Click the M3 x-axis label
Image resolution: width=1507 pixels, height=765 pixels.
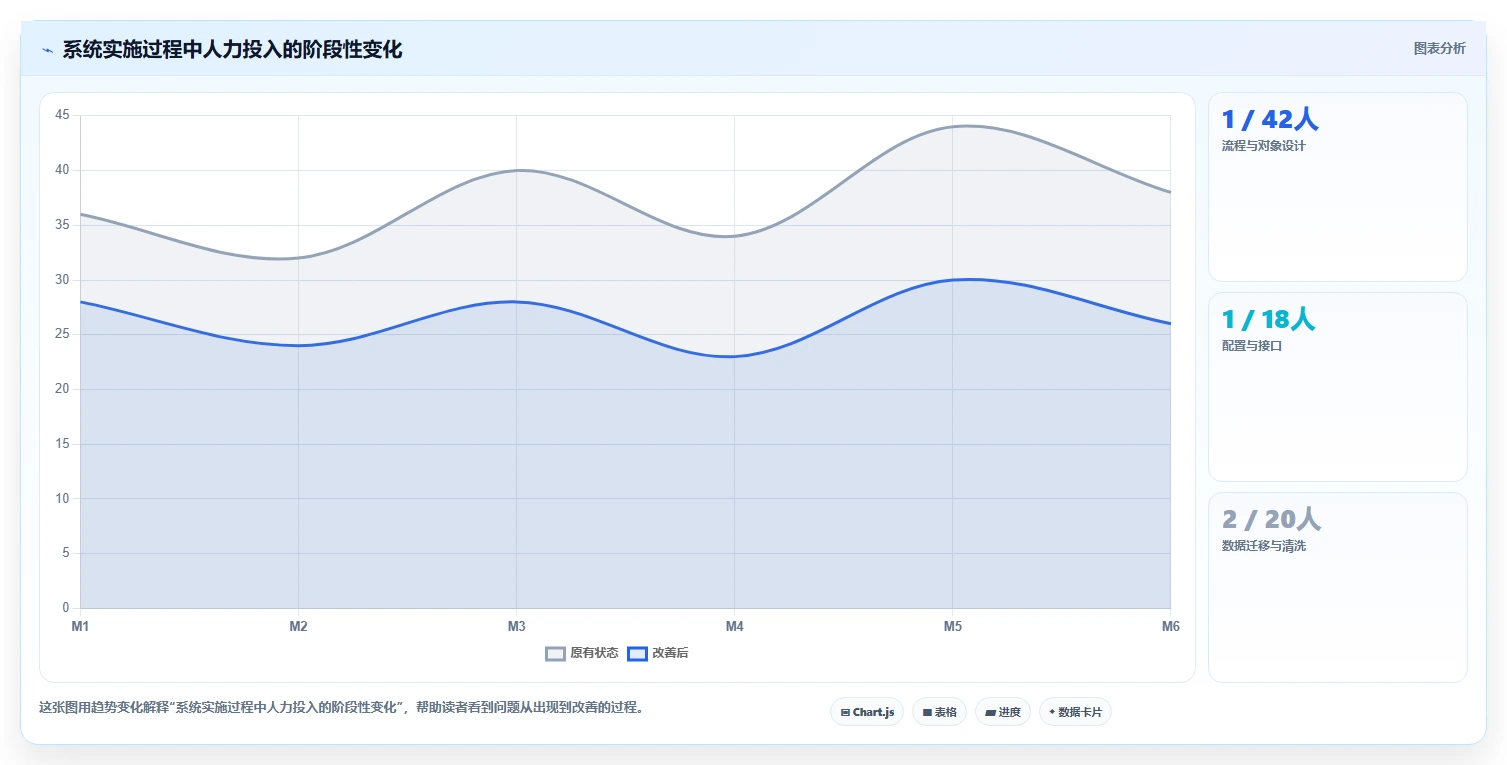click(516, 627)
